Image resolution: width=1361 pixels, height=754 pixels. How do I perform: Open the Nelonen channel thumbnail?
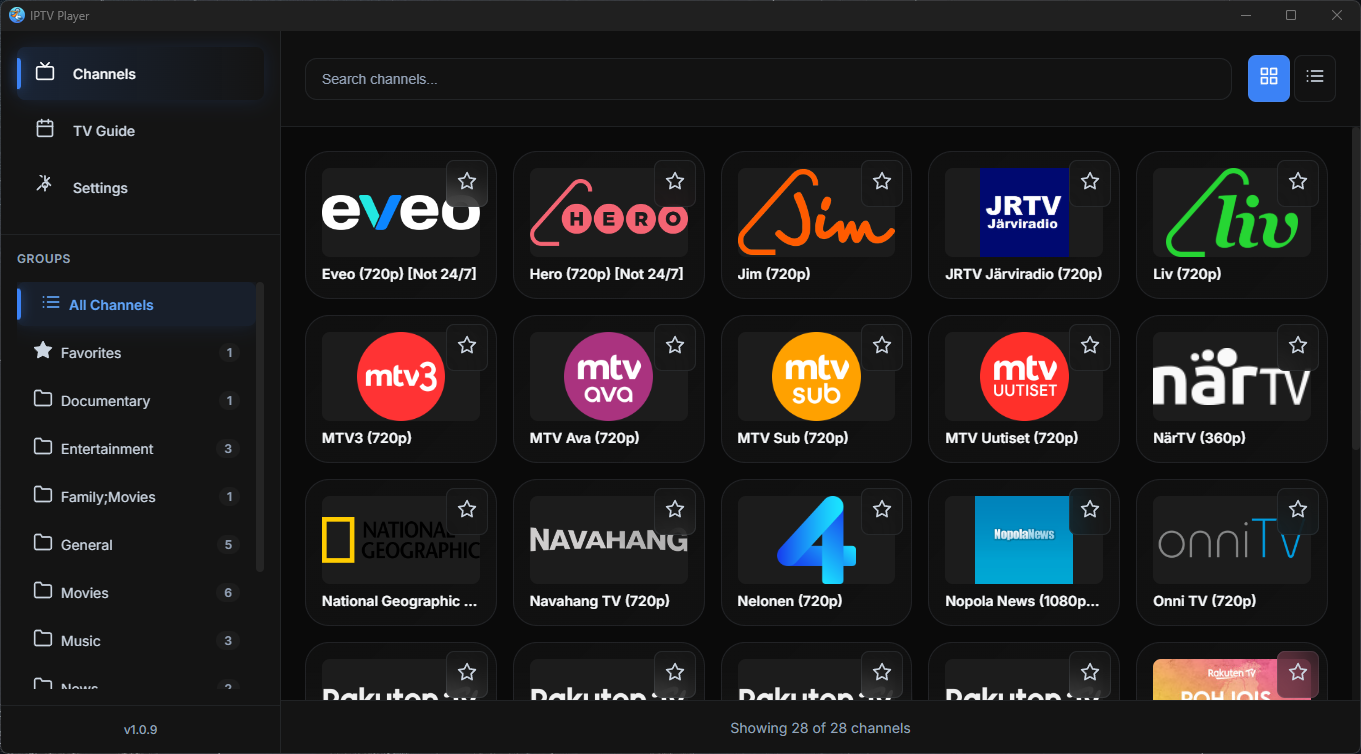tap(816, 539)
